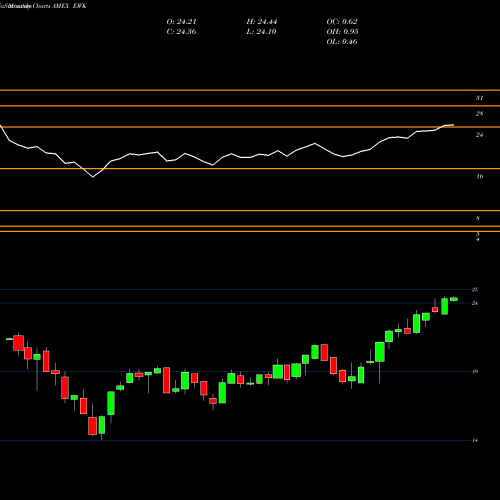Image resolution: width=500 pixels, height=500 pixels.
Task: Select the OC: 0.62 reading
Action: click(342, 22)
